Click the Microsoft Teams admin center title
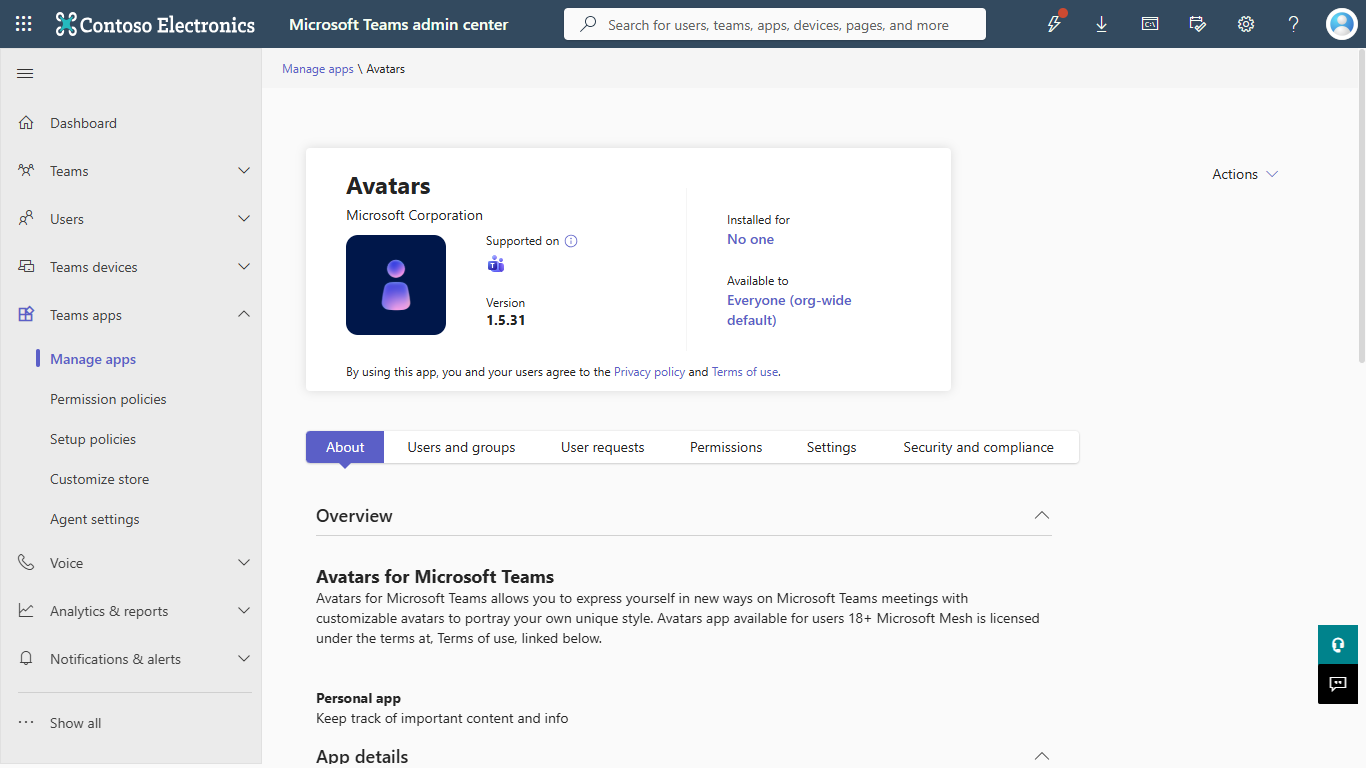1366x768 pixels. click(399, 24)
